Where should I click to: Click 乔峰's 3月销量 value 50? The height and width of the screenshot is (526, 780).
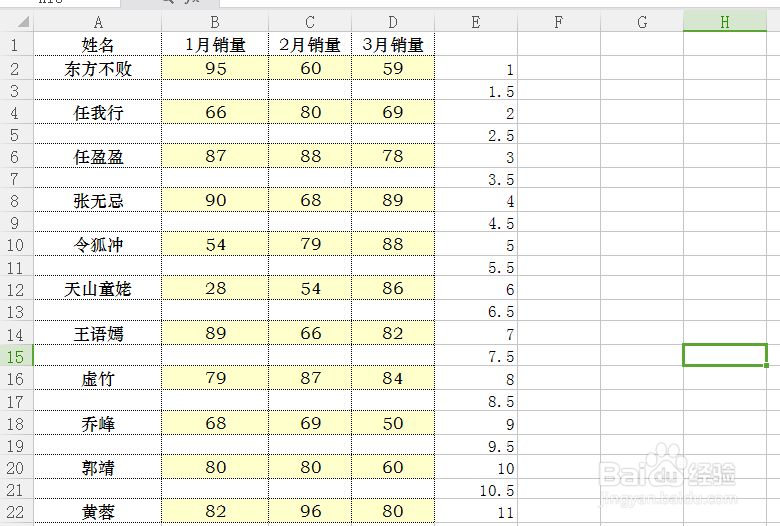tap(393, 422)
